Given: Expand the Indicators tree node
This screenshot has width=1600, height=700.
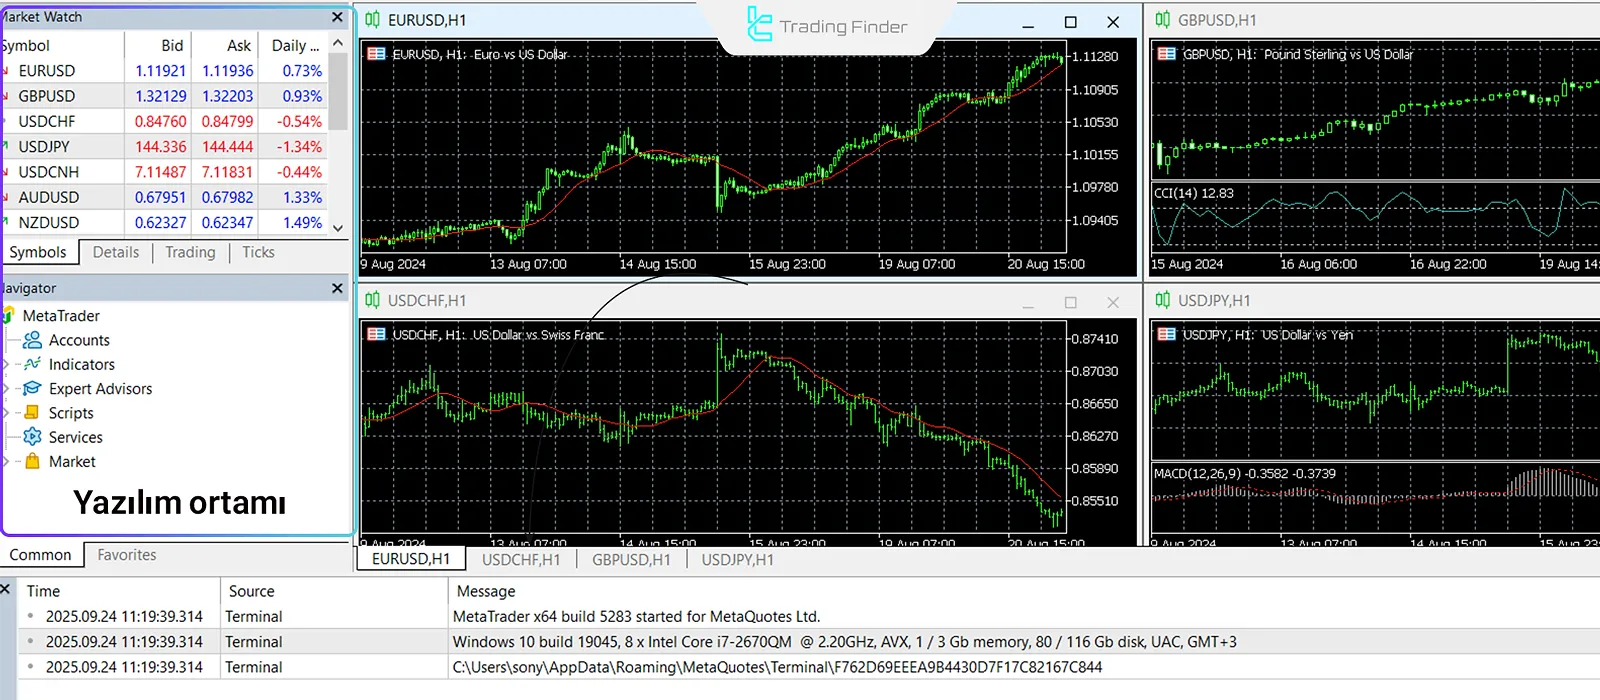Looking at the screenshot, I should (6, 364).
